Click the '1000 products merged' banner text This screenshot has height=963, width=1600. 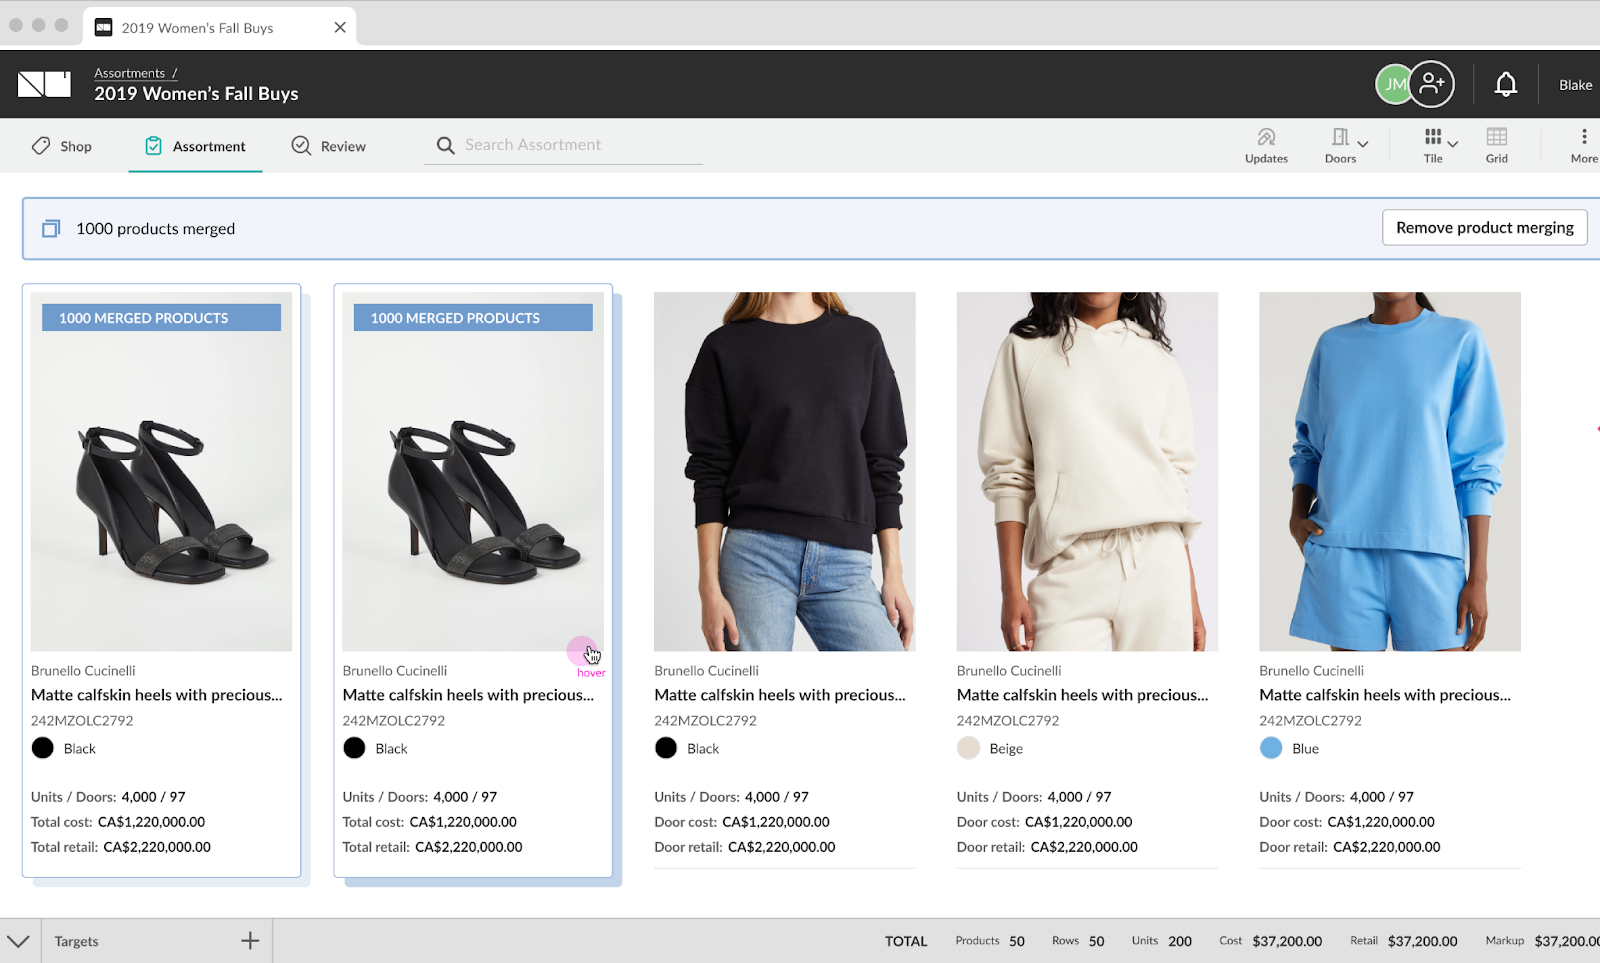[156, 229]
